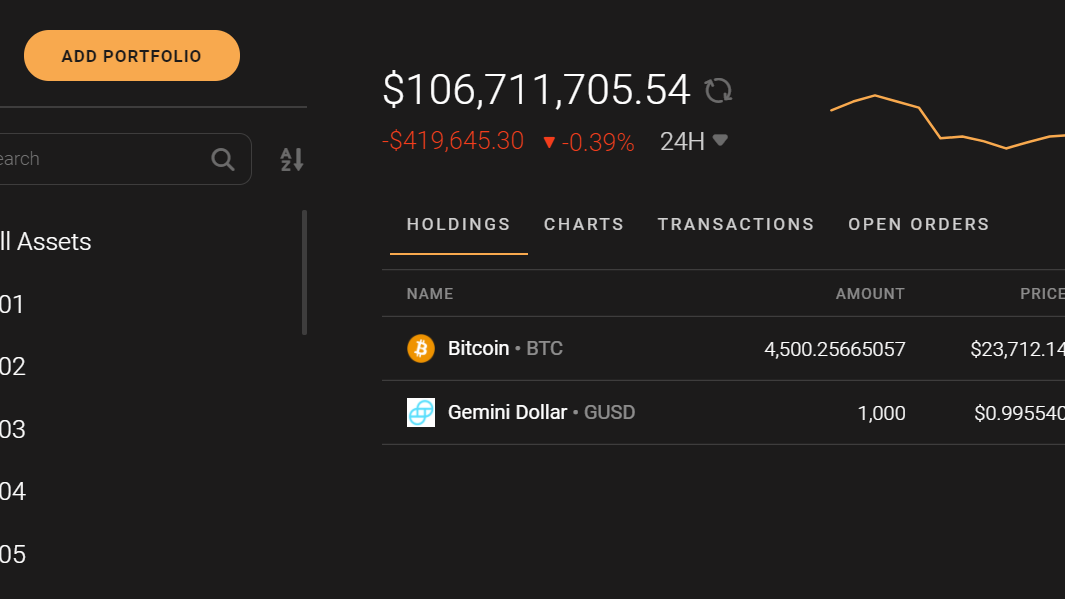
Task: Open the 24H time period dropdown
Action: pos(694,141)
